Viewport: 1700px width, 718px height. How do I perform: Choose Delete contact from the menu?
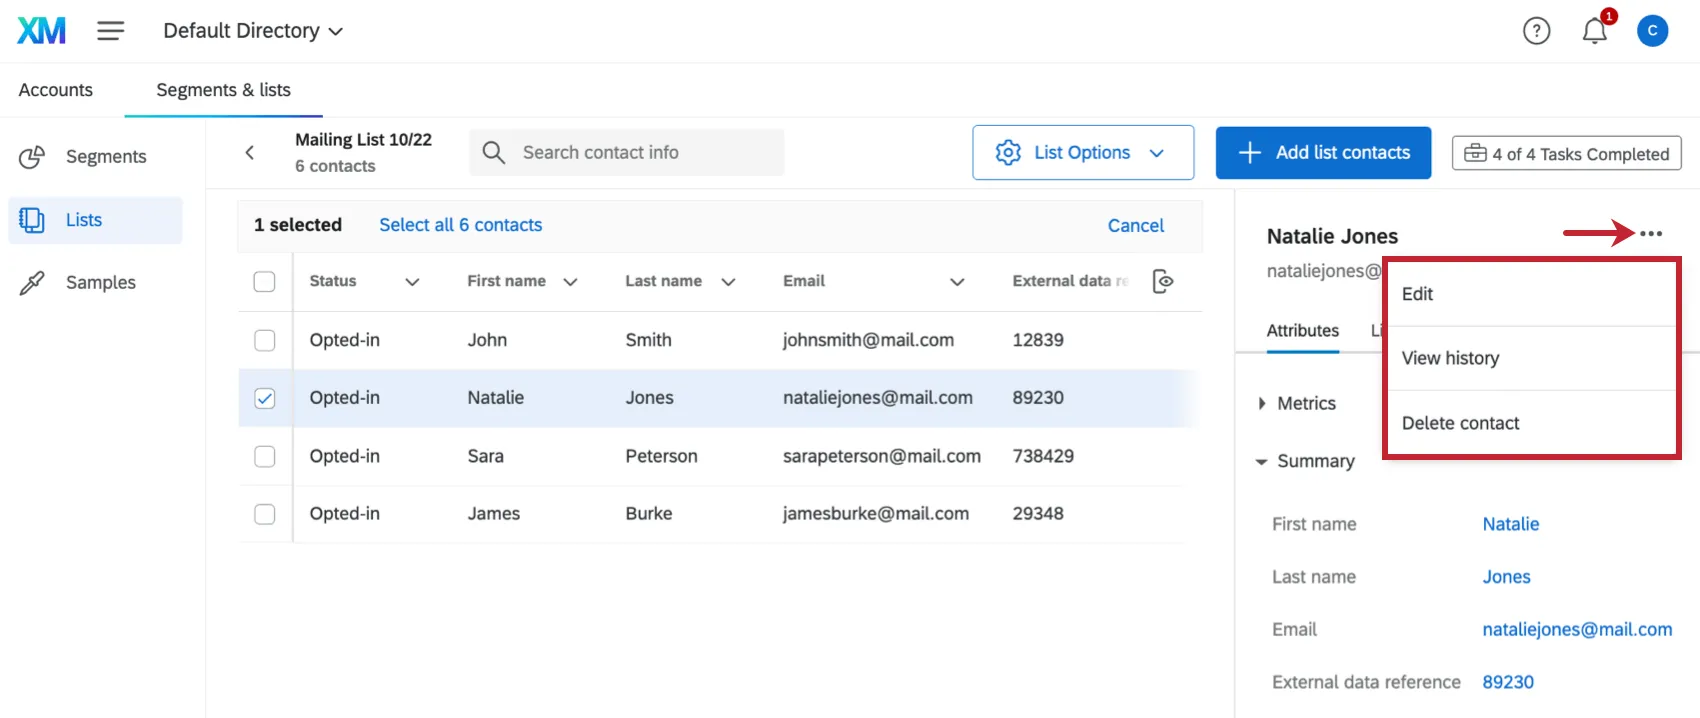[1460, 423]
